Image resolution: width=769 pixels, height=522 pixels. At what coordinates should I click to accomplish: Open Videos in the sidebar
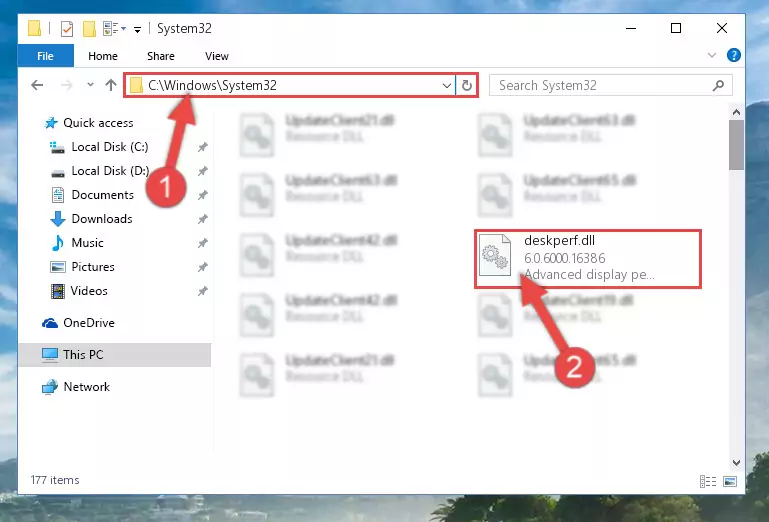[x=89, y=291]
